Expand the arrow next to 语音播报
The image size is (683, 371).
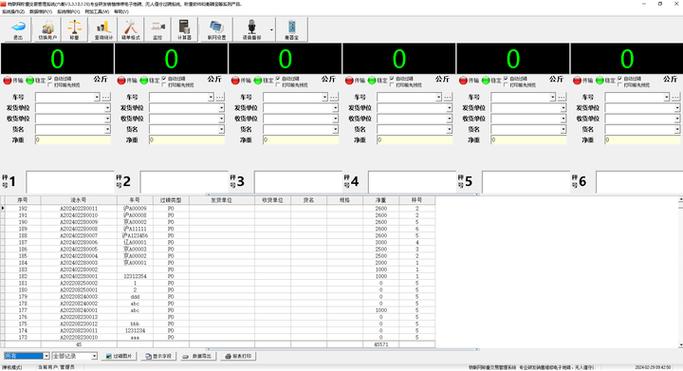[272, 30]
